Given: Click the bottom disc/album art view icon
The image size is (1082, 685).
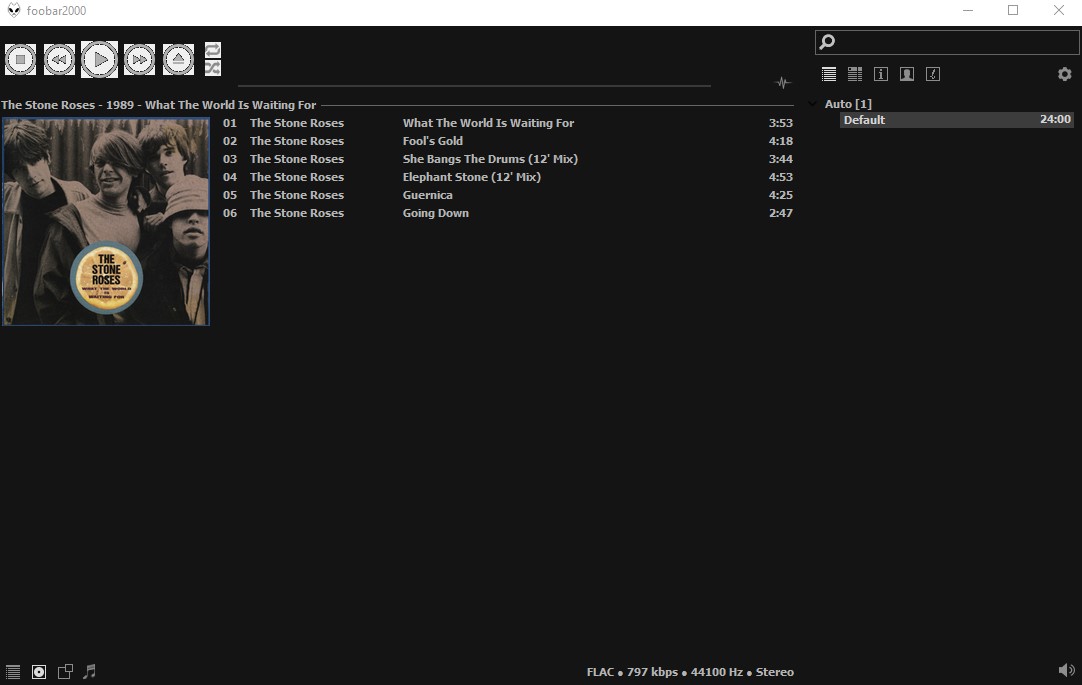Looking at the screenshot, I should pyautogui.click(x=39, y=672).
